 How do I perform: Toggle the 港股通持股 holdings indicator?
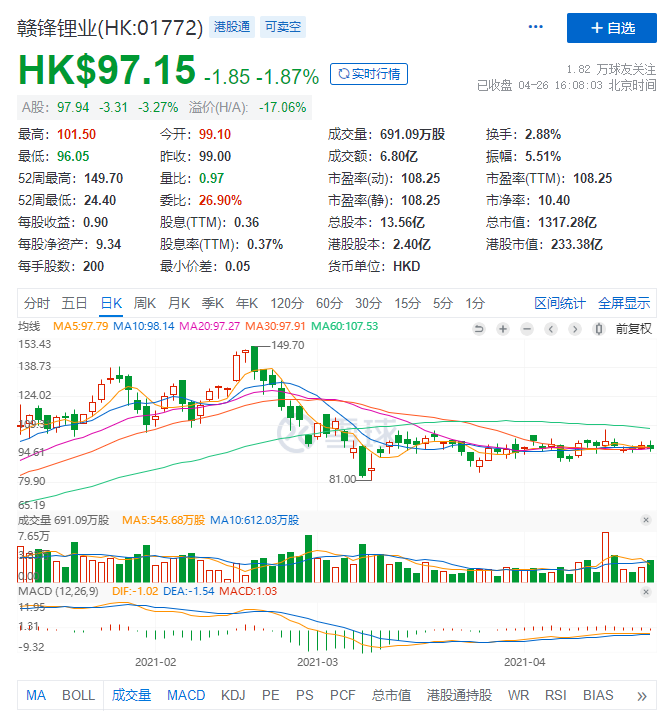click(x=459, y=696)
